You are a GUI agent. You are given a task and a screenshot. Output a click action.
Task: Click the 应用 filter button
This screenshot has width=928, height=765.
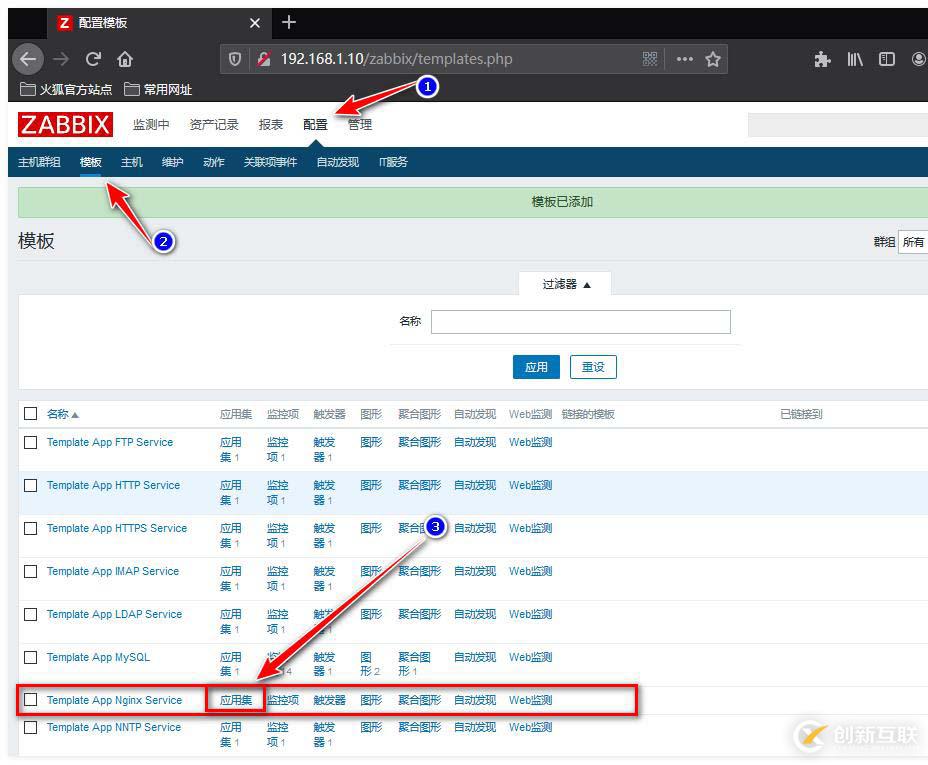[536, 367]
